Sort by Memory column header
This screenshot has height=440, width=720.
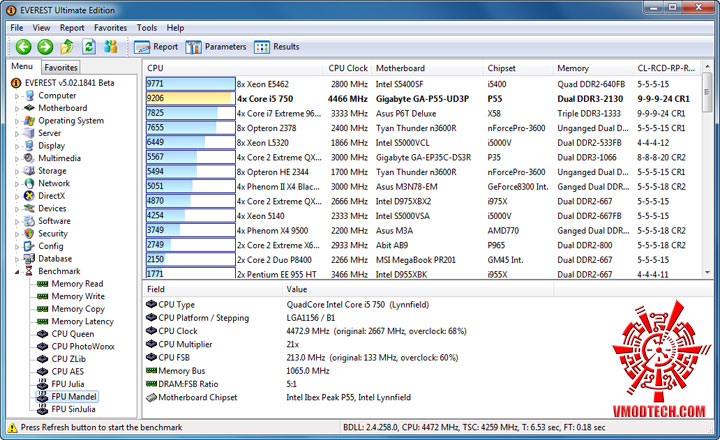click(x=593, y=68)
